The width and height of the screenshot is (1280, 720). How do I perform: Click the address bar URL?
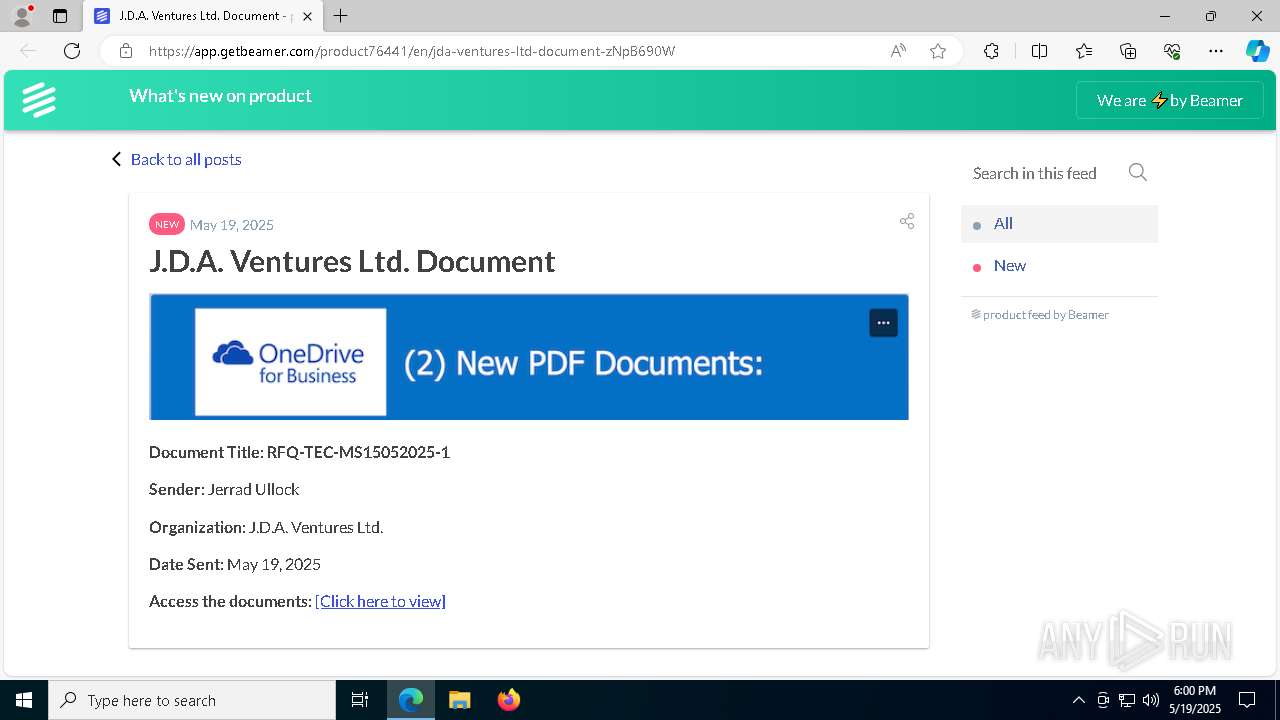point(412,51)
